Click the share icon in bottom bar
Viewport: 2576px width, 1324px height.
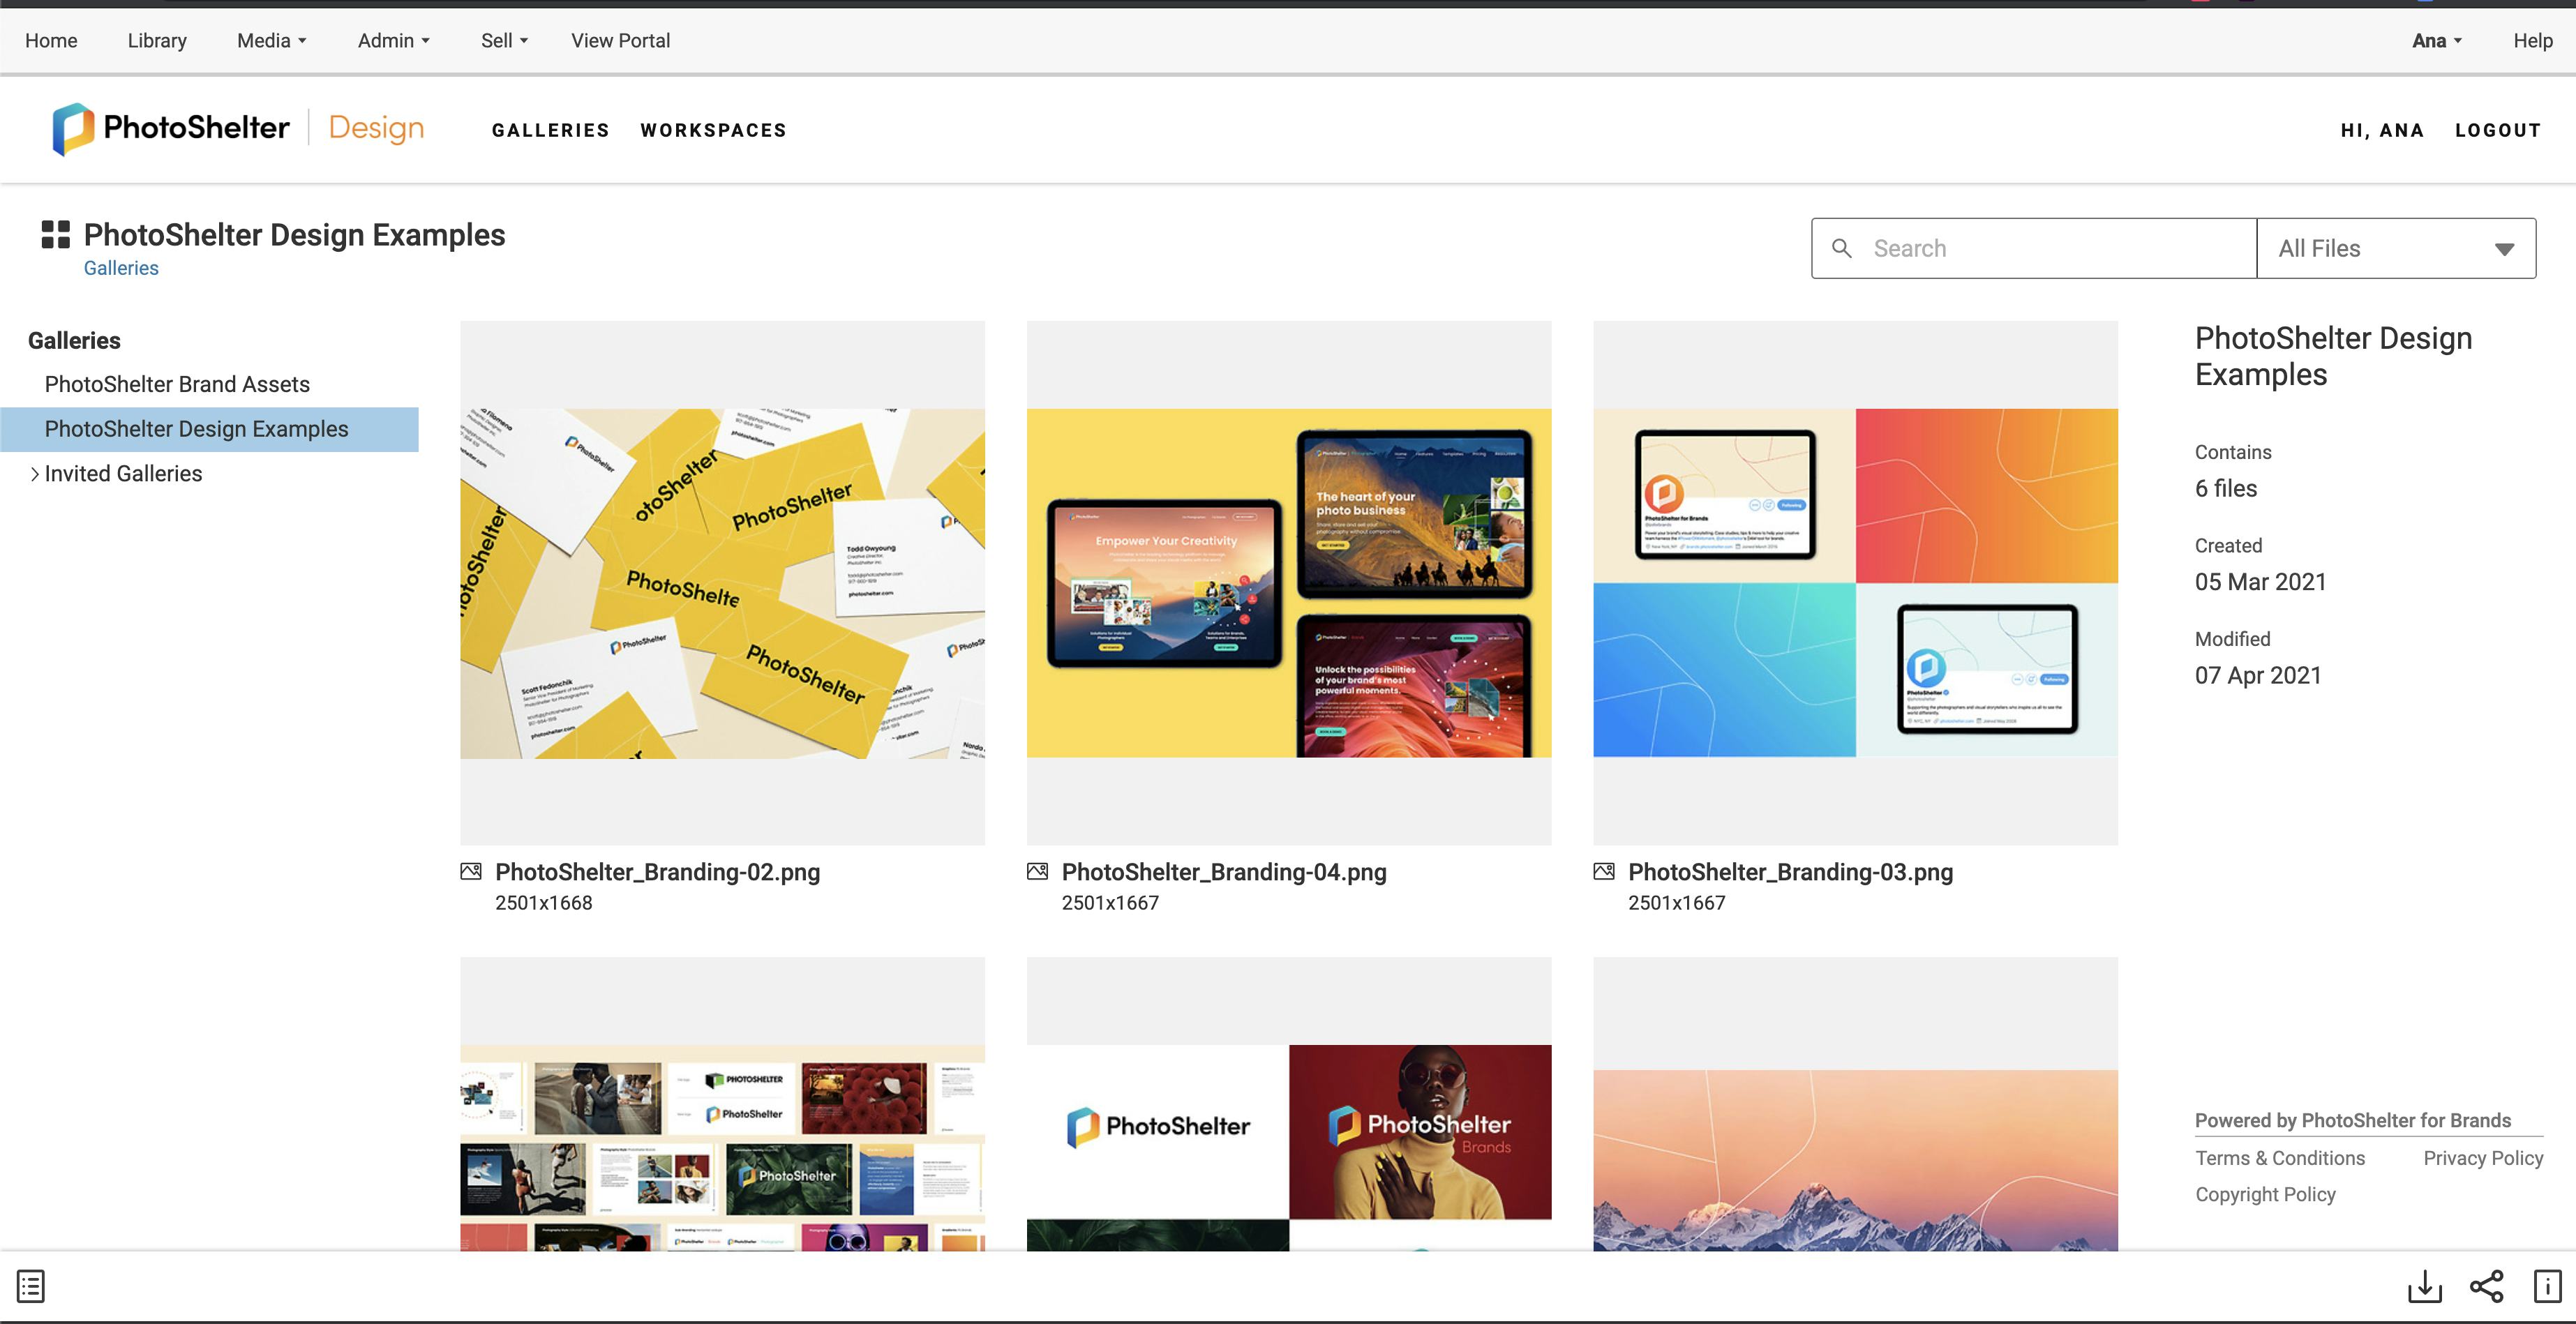(2486, 1286)
